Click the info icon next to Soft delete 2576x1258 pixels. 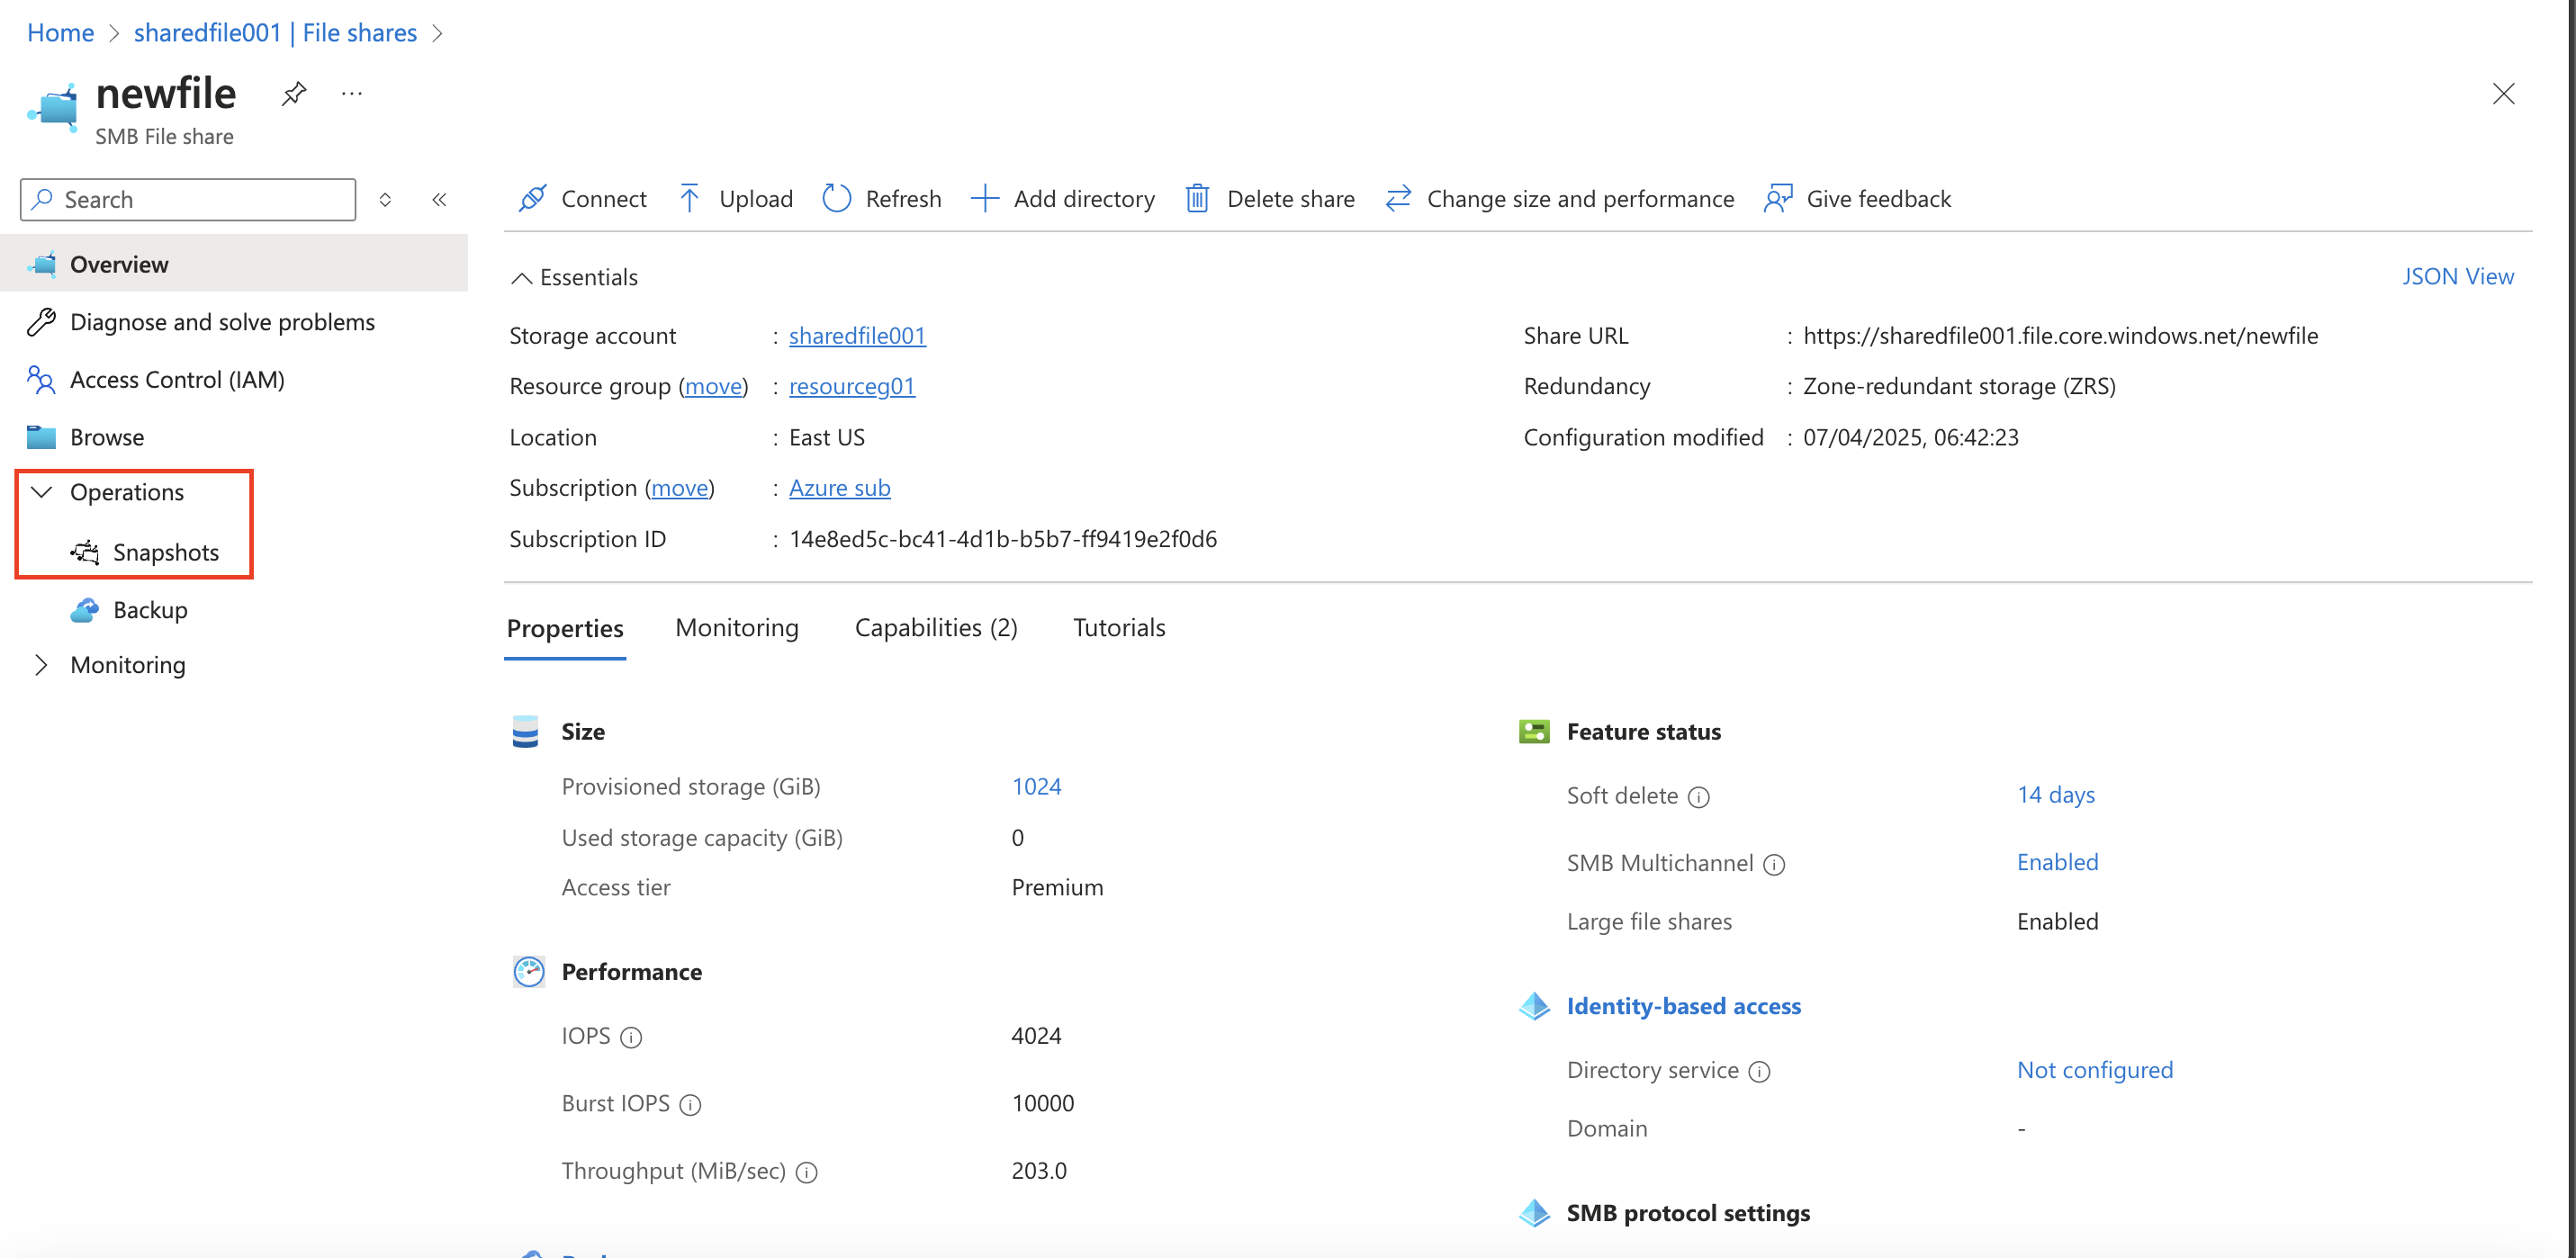pyautogui.click(x=1699, y=797)
